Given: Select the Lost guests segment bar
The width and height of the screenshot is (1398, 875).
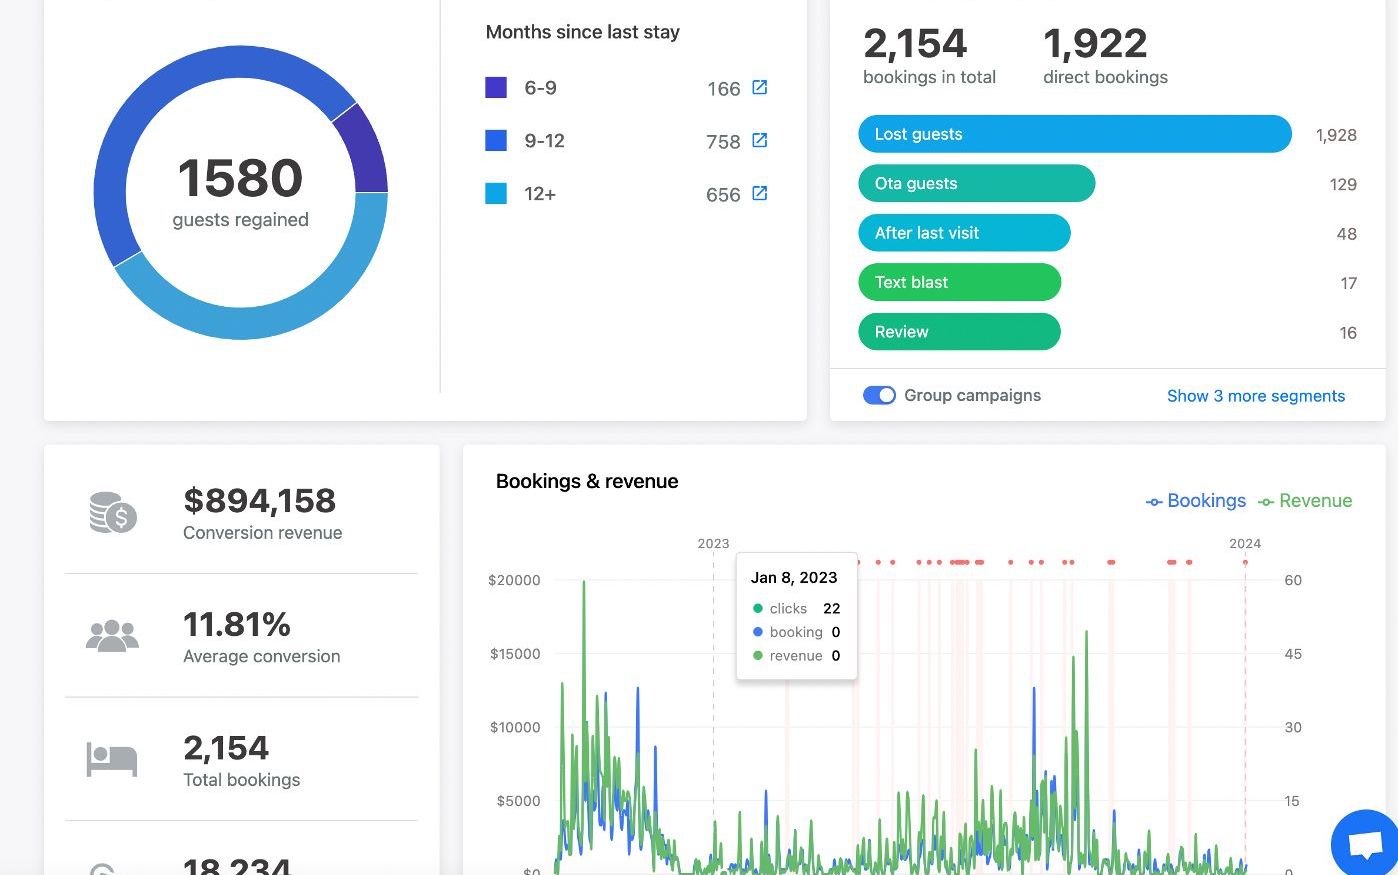Looking at the screenshot, I should point(1075,134).
